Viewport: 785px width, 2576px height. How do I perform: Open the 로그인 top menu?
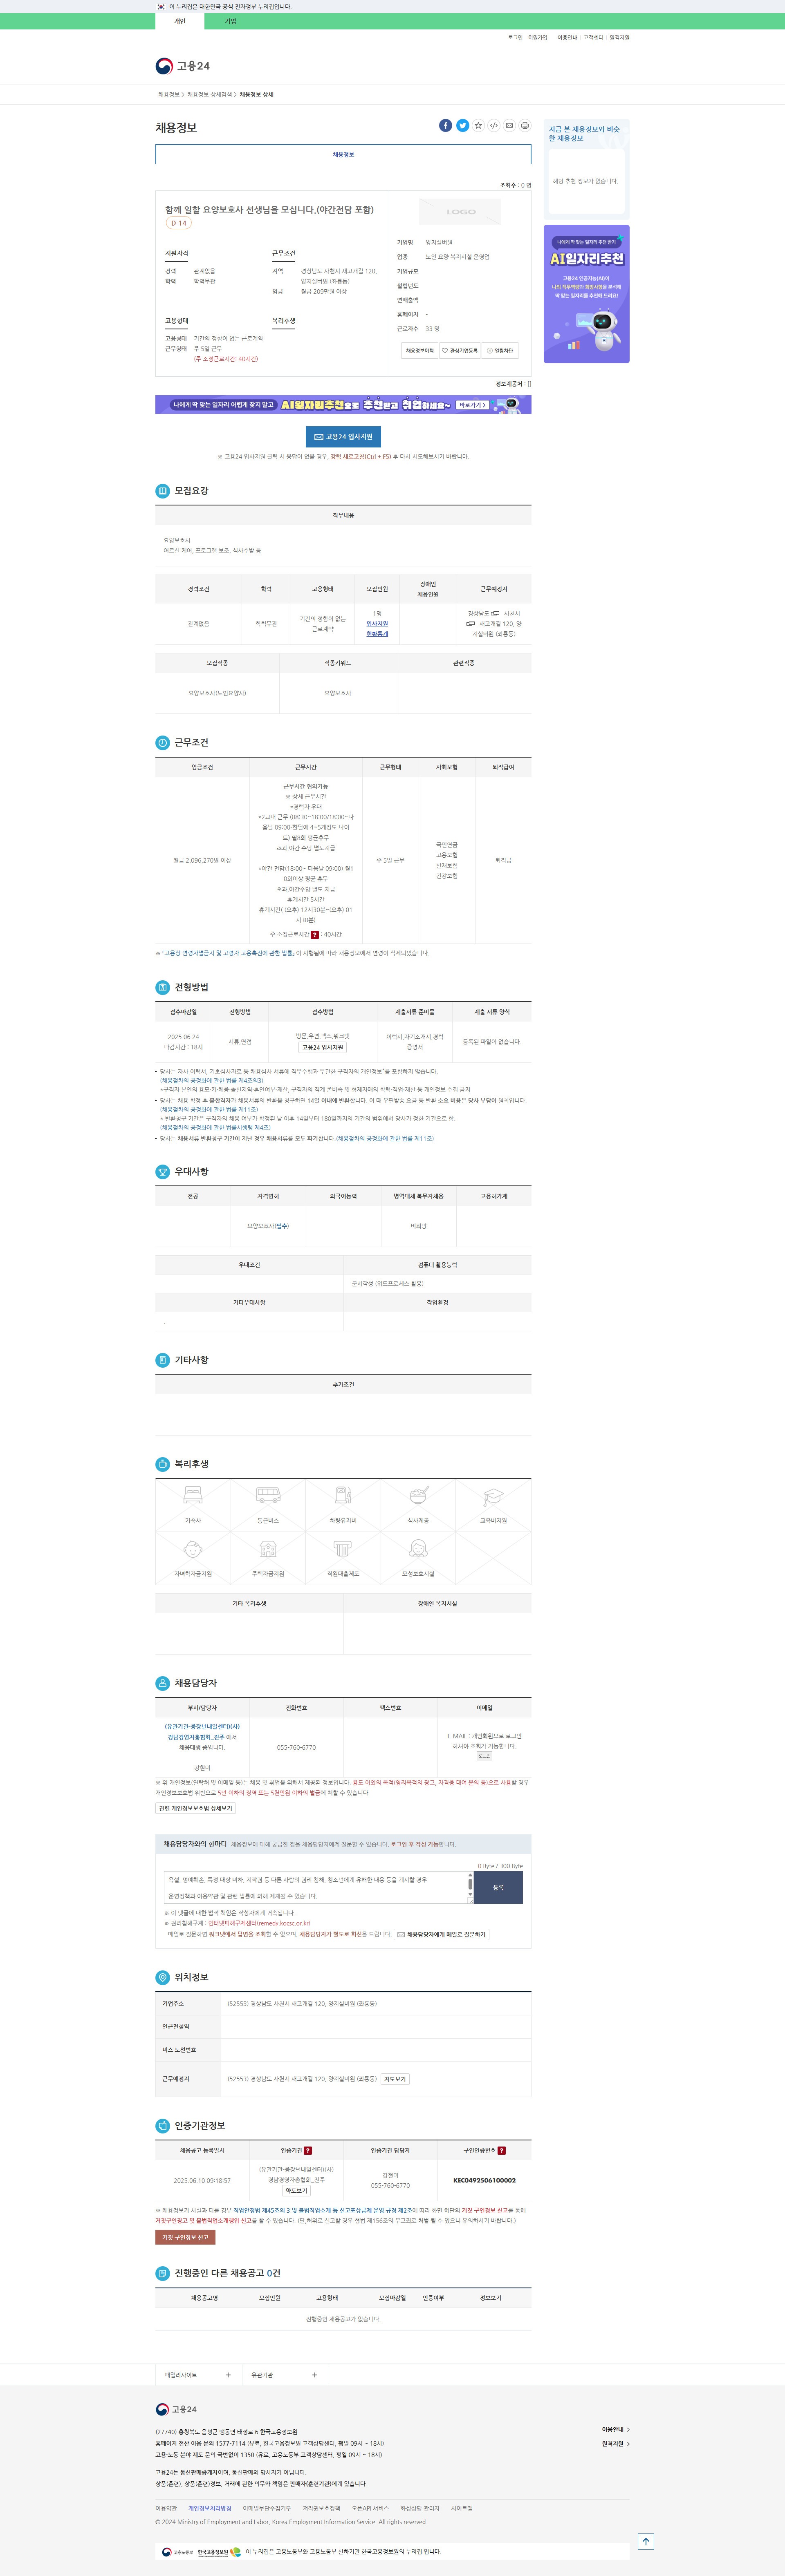(x=515, y=38)
